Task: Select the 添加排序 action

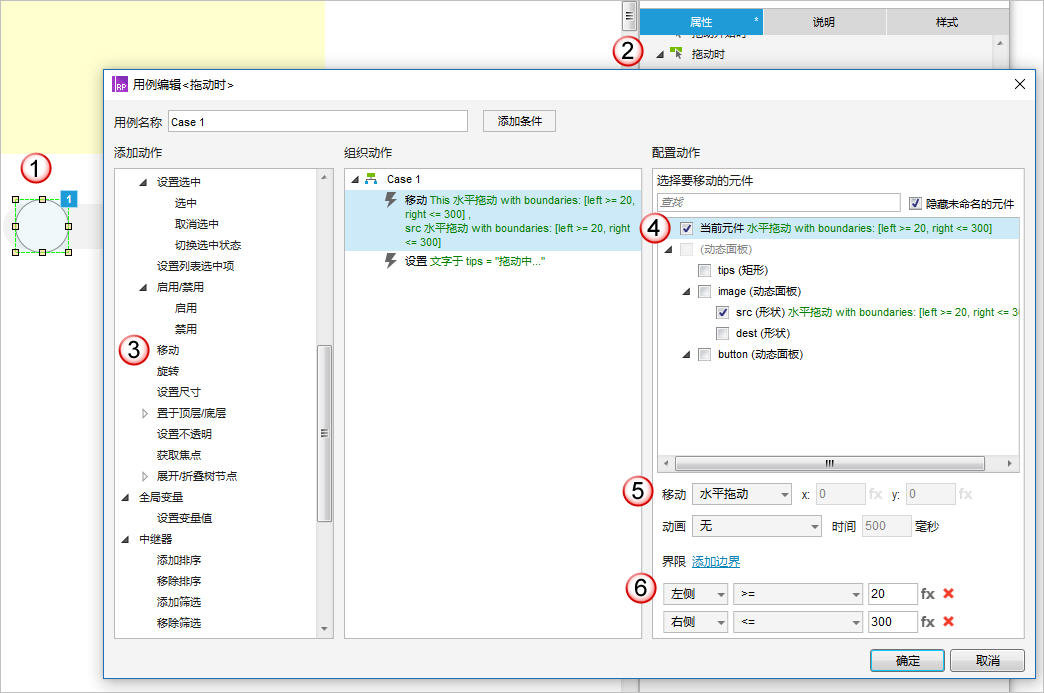Action: [x=178, y=560]
